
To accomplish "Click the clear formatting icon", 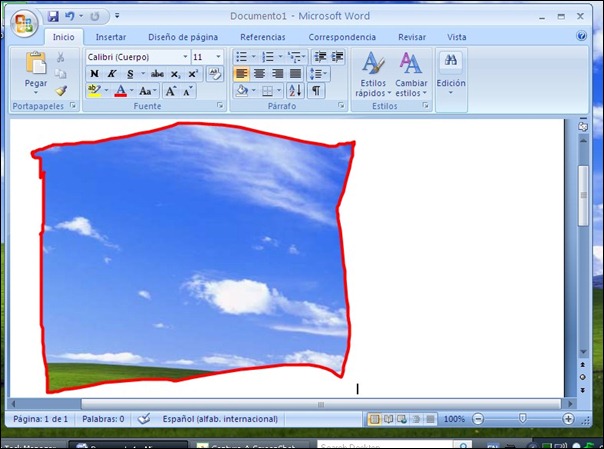I will [215, 74].
